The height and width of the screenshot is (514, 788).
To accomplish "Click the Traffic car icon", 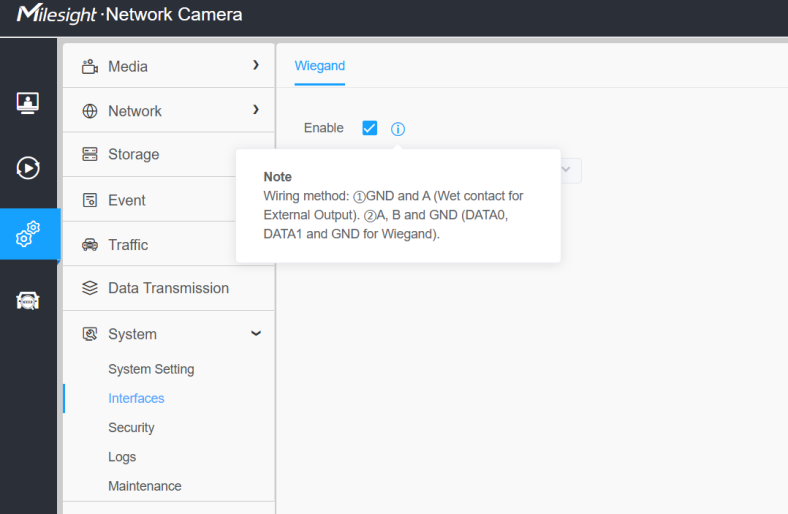I will click(90, 245).
